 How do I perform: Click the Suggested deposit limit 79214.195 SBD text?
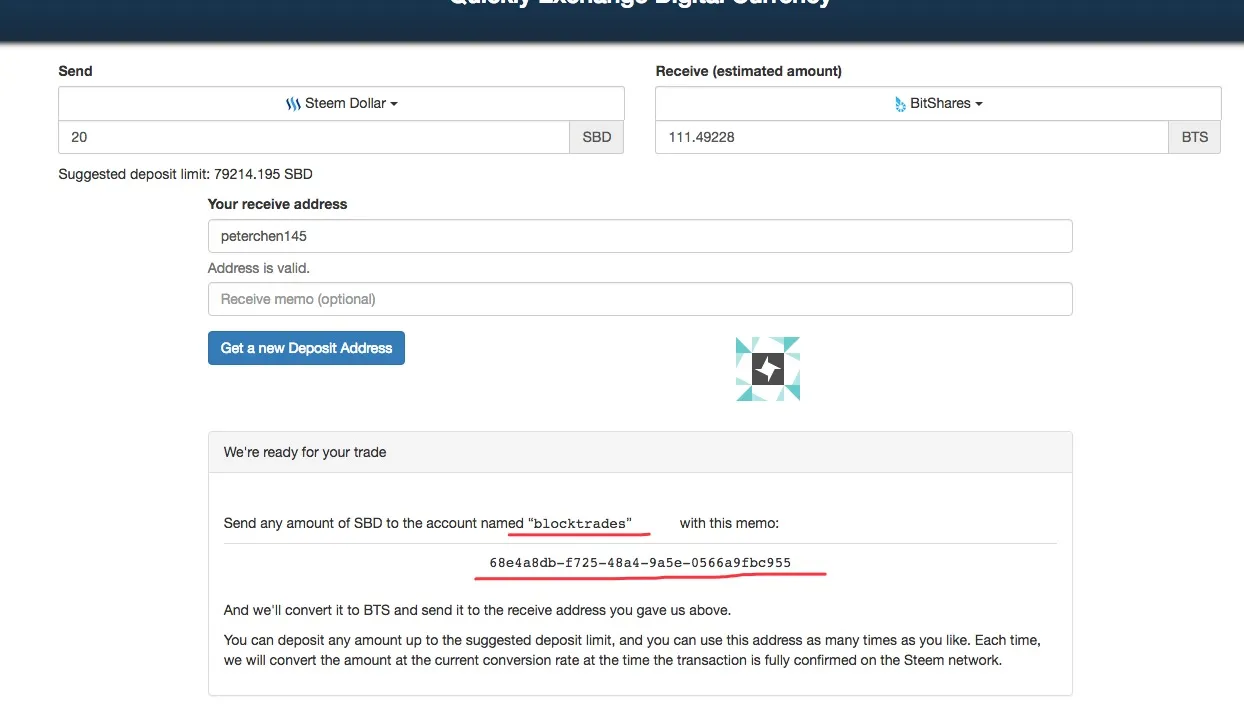tap(185, 174)
